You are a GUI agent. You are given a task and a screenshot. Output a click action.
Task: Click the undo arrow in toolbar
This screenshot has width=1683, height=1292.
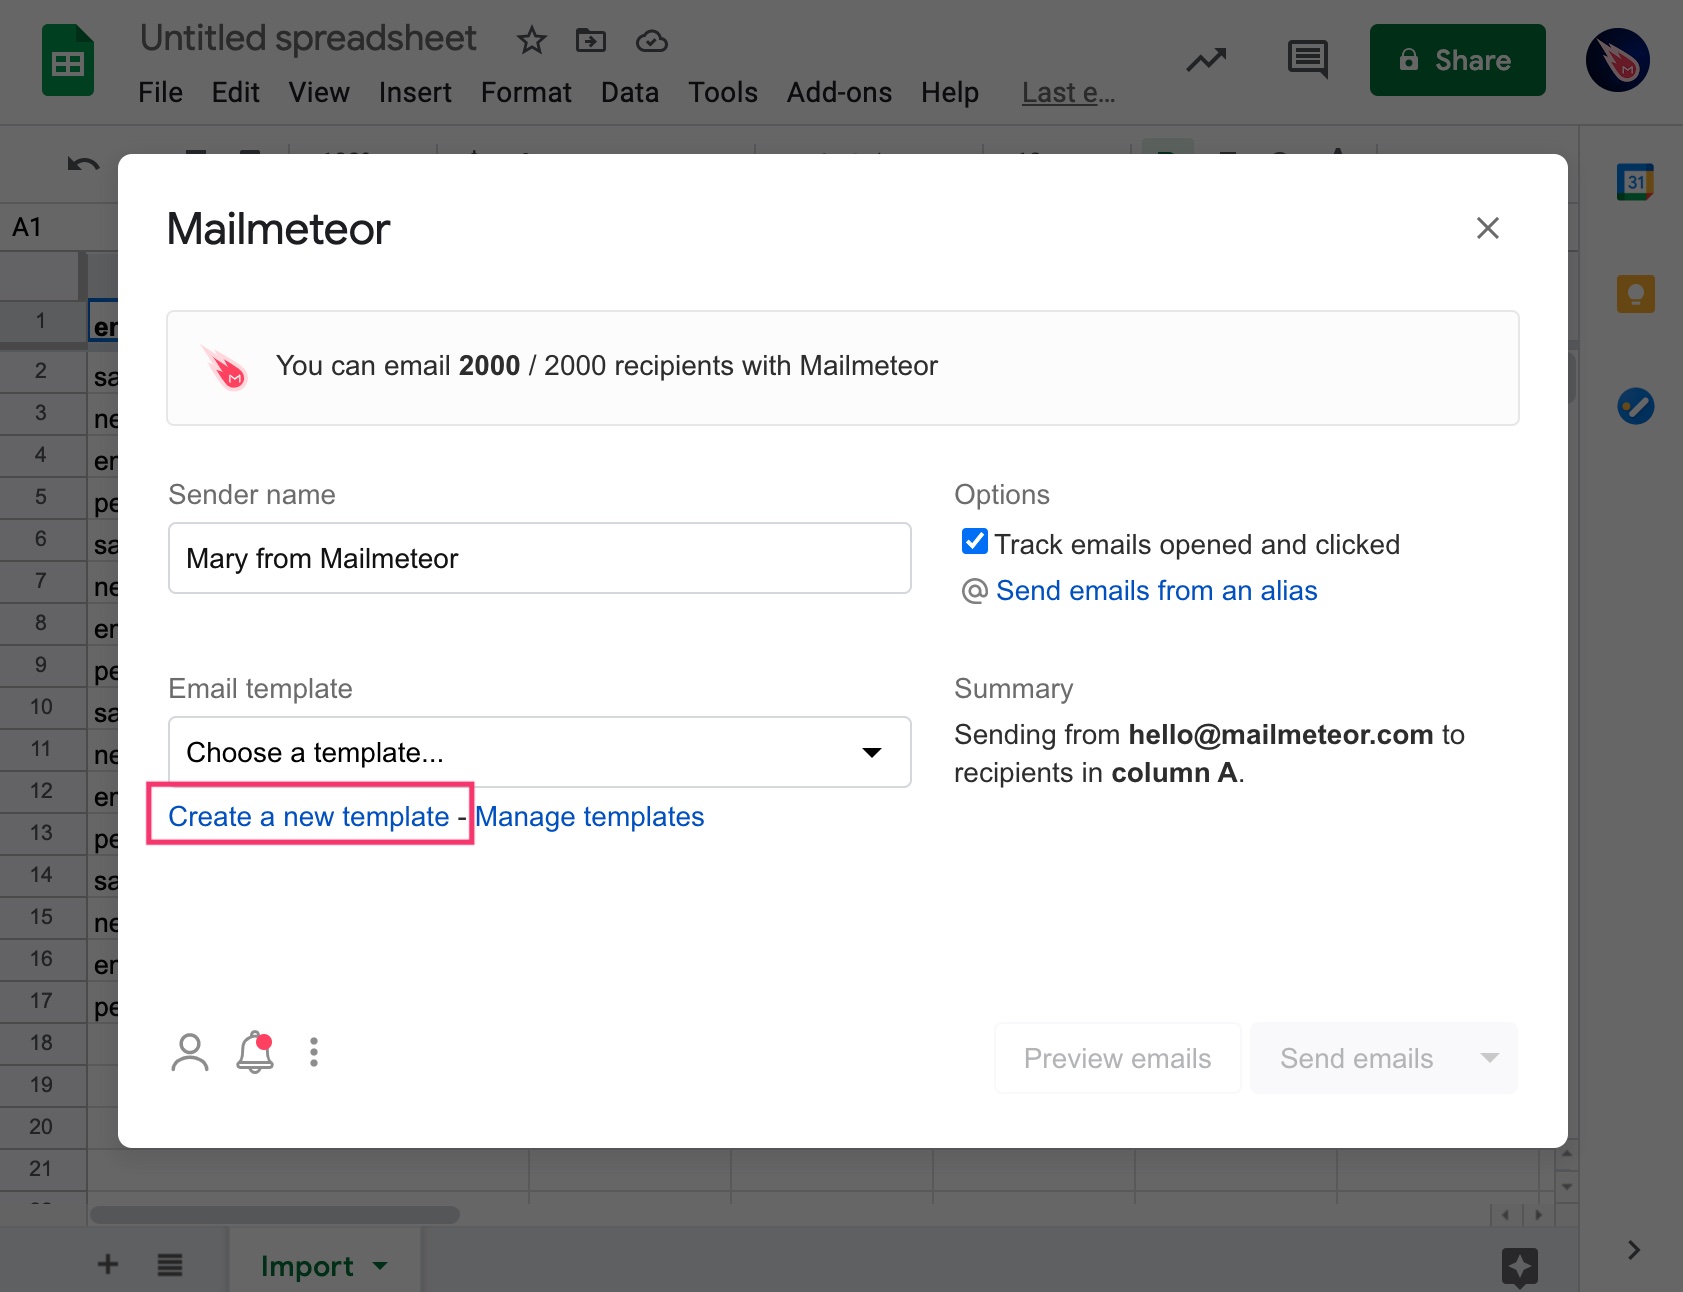tap(83, 163)
